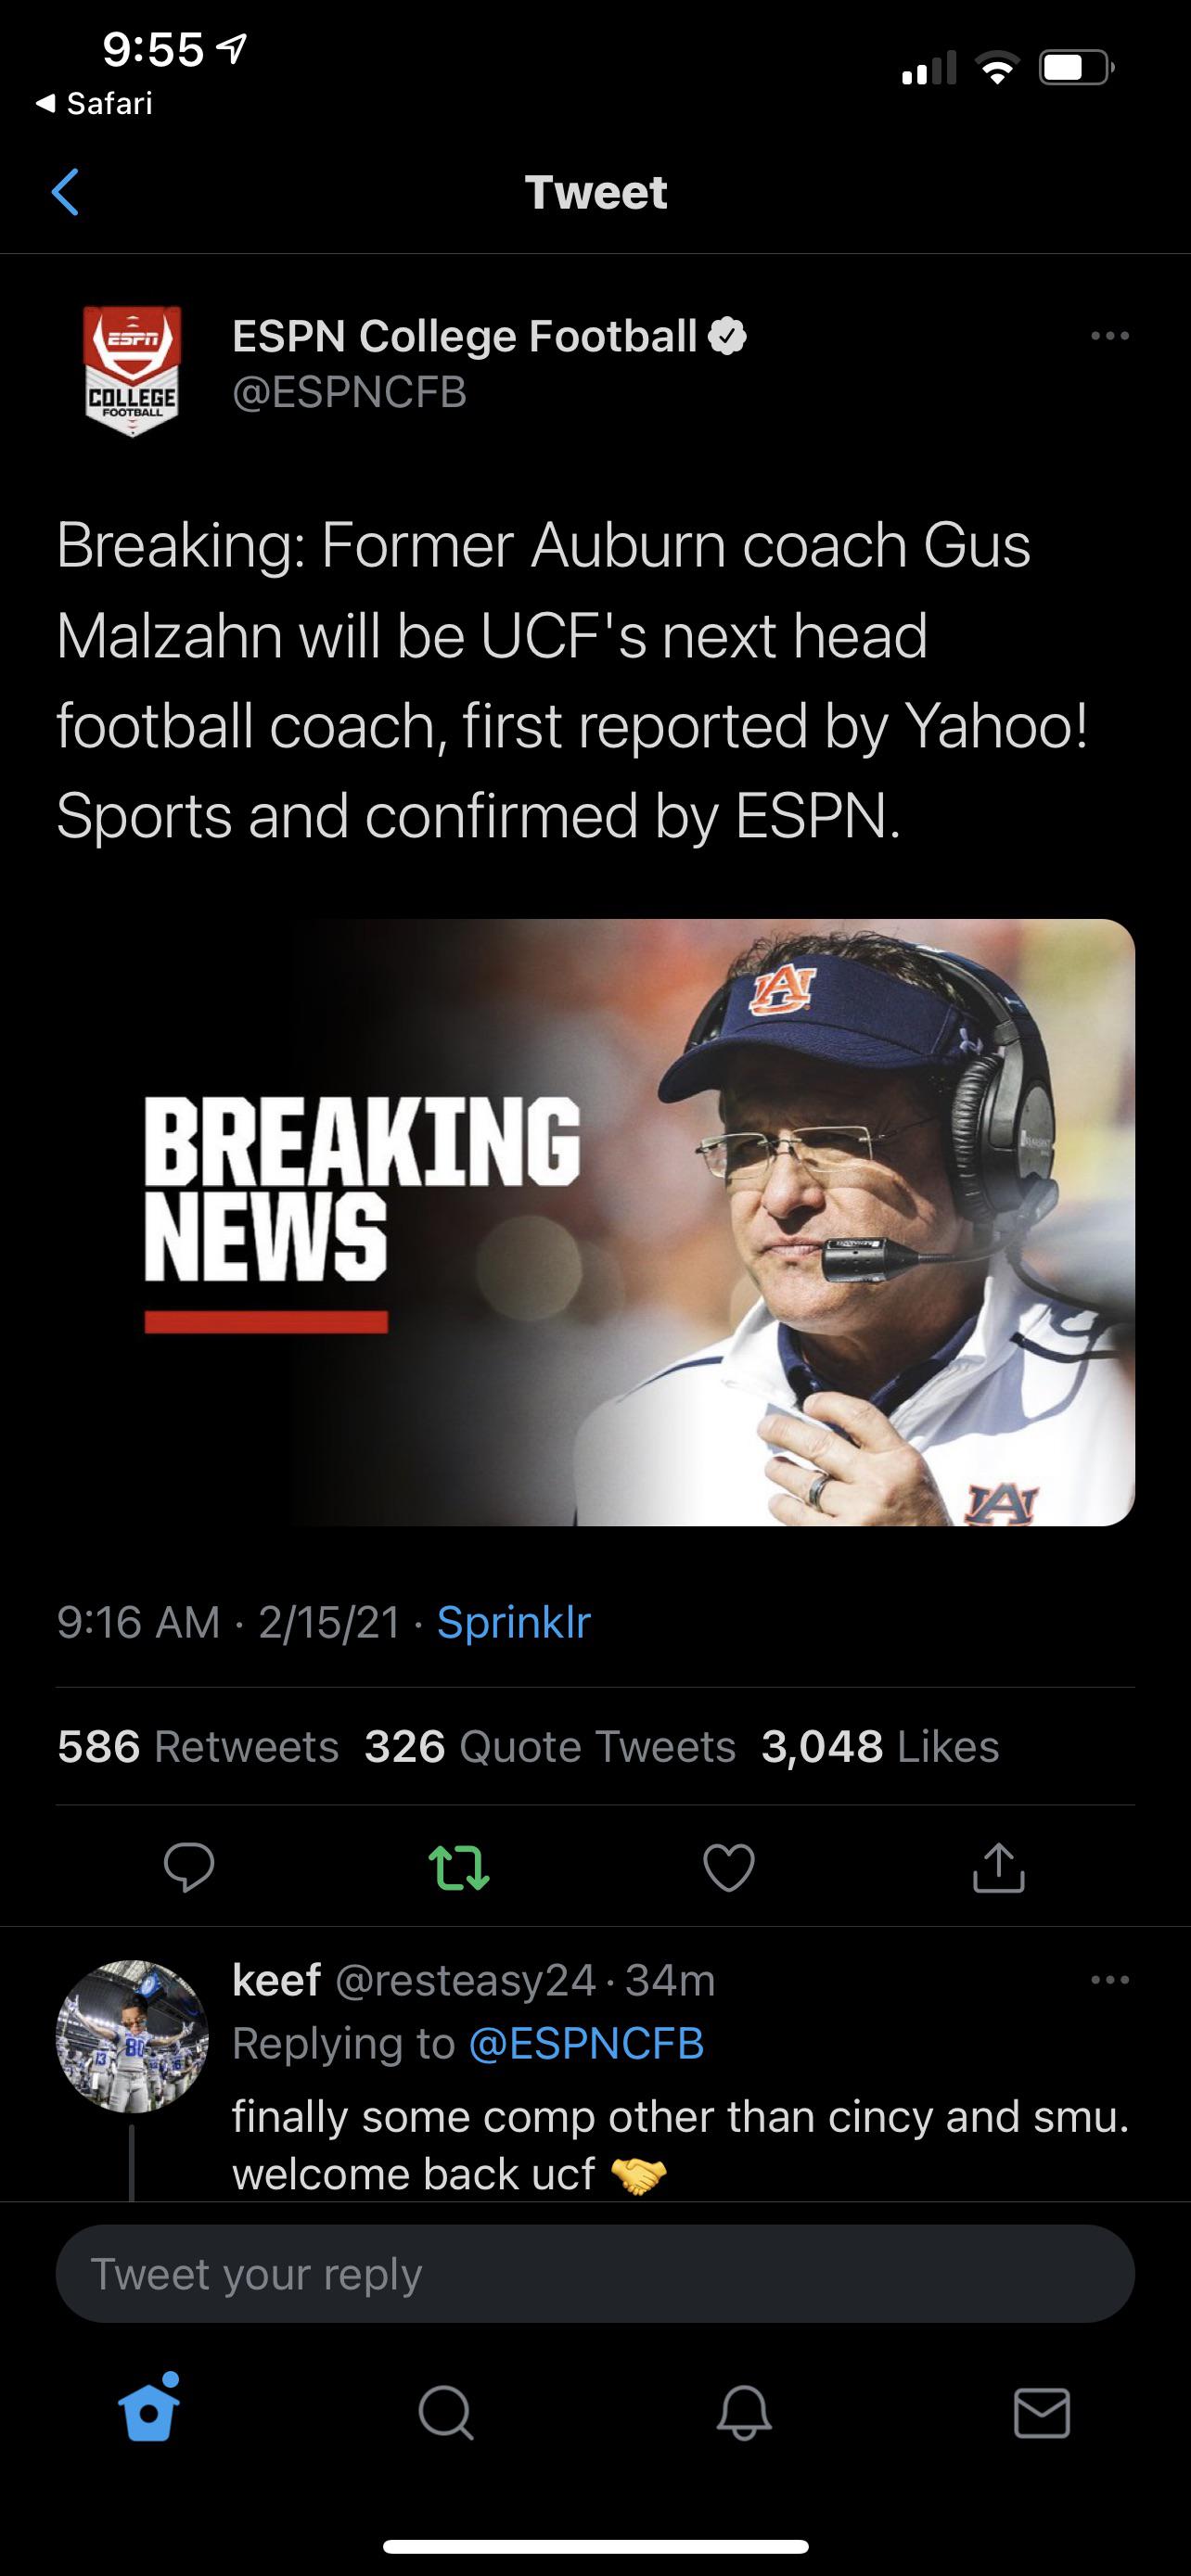
Task: View the 586 Retweets list
Action: point(198,1746)
